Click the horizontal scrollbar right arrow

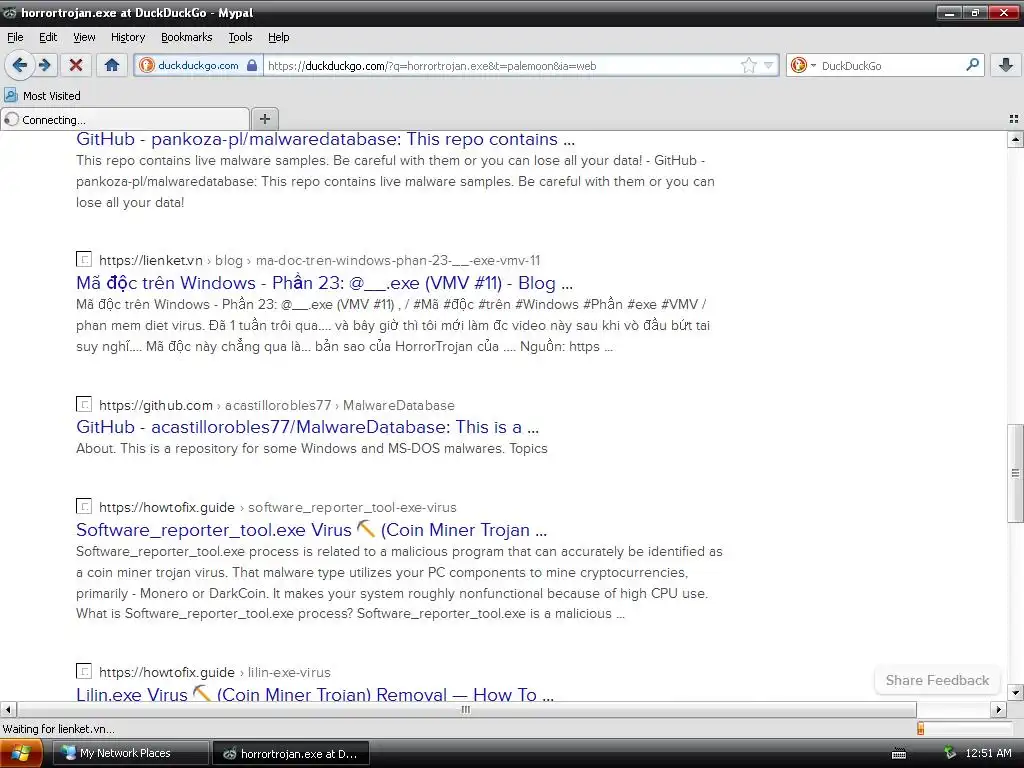coord(998,709)
